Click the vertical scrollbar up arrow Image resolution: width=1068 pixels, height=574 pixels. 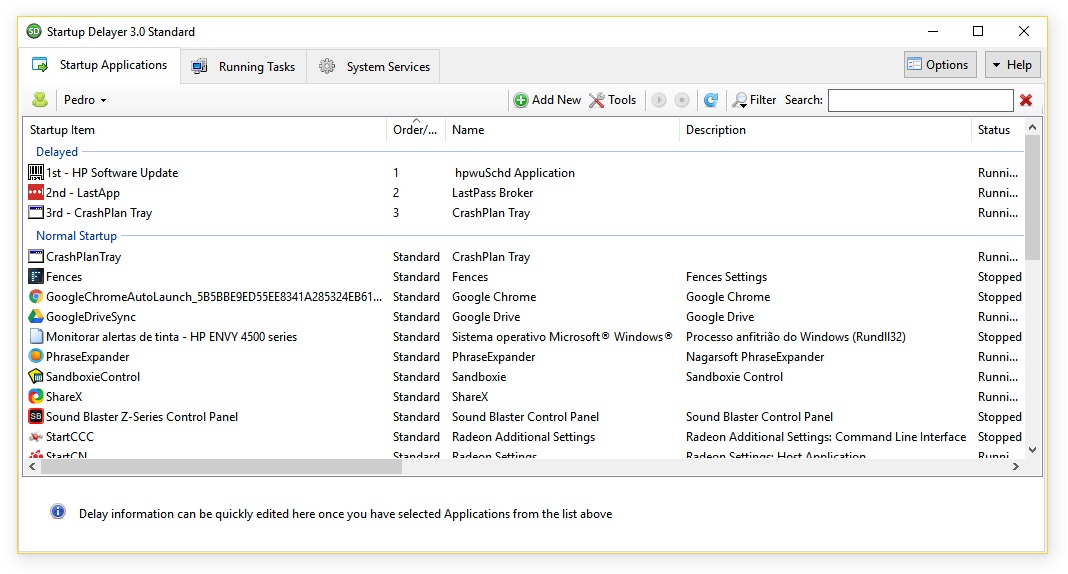tap(1033, 127)
